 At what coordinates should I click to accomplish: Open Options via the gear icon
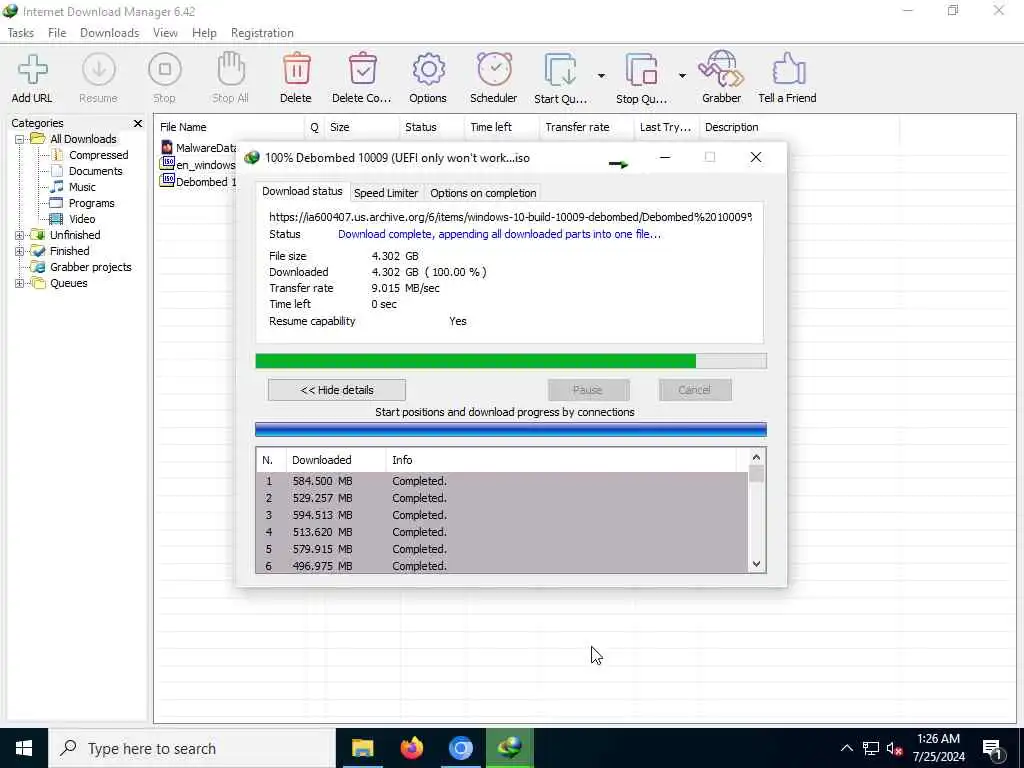(x=428, y=69)
